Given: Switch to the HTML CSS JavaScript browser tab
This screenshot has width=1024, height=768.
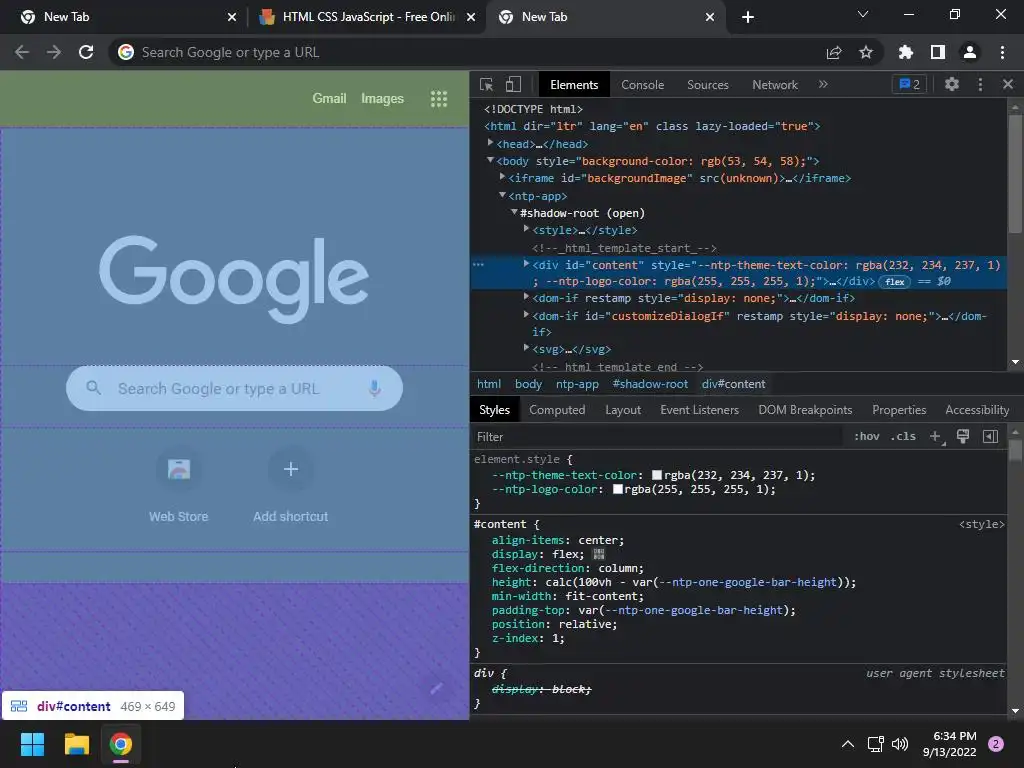Looking at the screenshot, I should pos(368,17).
